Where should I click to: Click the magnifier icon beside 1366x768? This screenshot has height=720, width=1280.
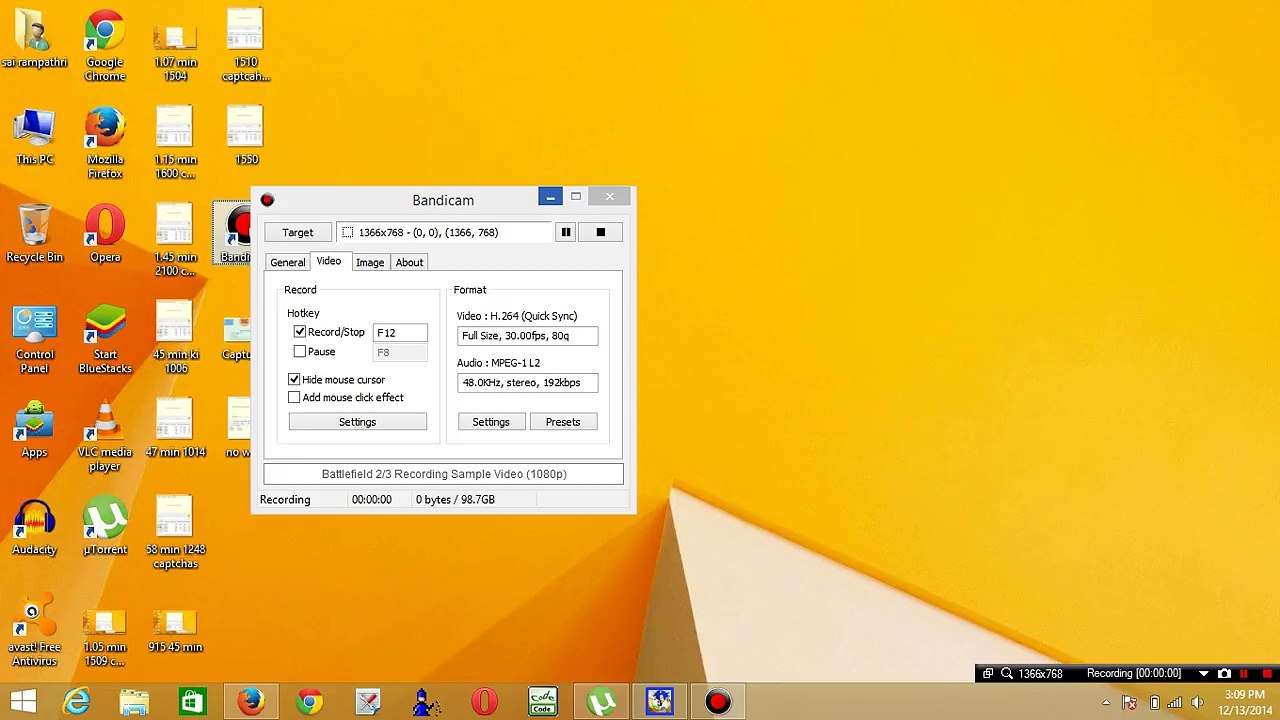1007,674
